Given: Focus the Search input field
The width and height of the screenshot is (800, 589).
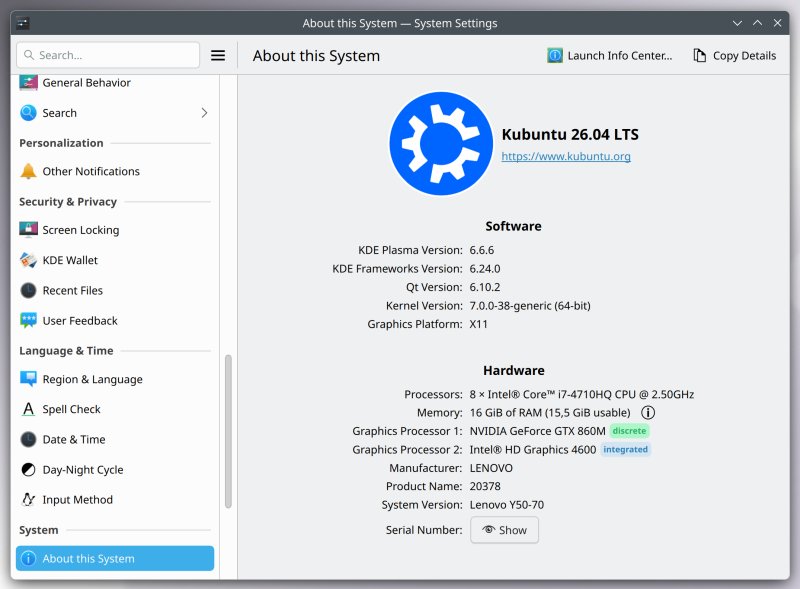Looking at the screenshot, I should click(x=108, y=55).
